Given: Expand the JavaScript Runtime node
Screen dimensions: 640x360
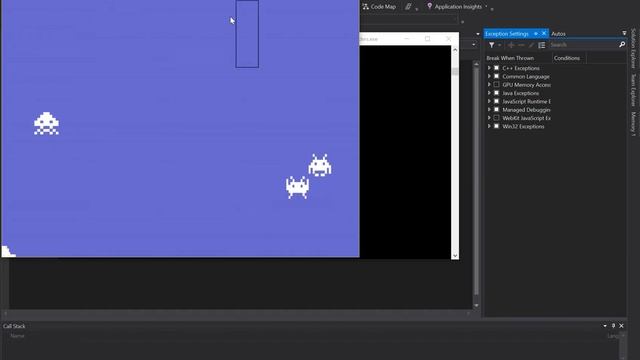Looking at the screenshot, I should point(489,101).
